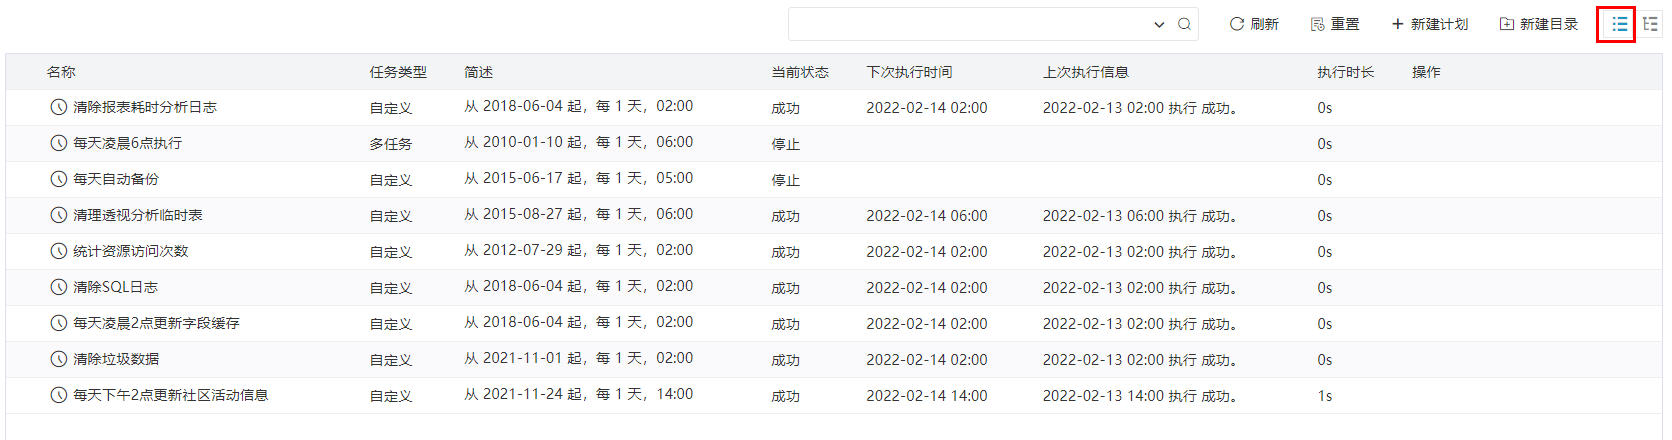Click the 下次执行时间 column header
Image resolution: width=1672 pixels, height=440 pixels.
coord(909,72)
